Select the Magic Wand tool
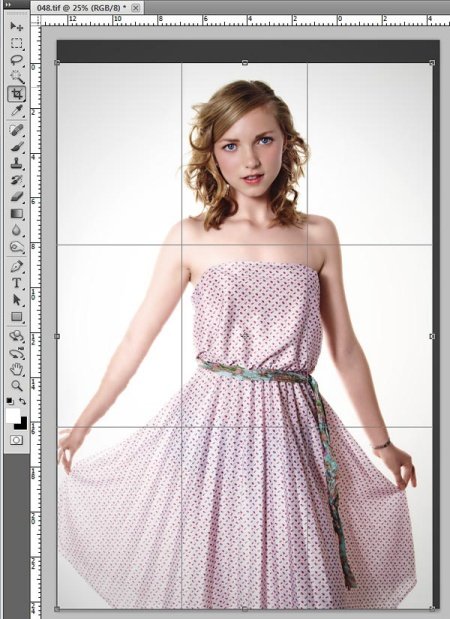This screenshot has height=619, width=450. [x=17, y=76]
